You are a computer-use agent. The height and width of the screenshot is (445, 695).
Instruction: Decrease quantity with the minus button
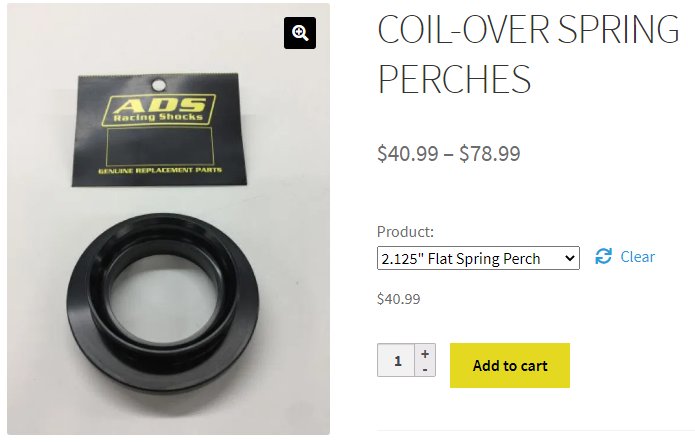(425, 370)
